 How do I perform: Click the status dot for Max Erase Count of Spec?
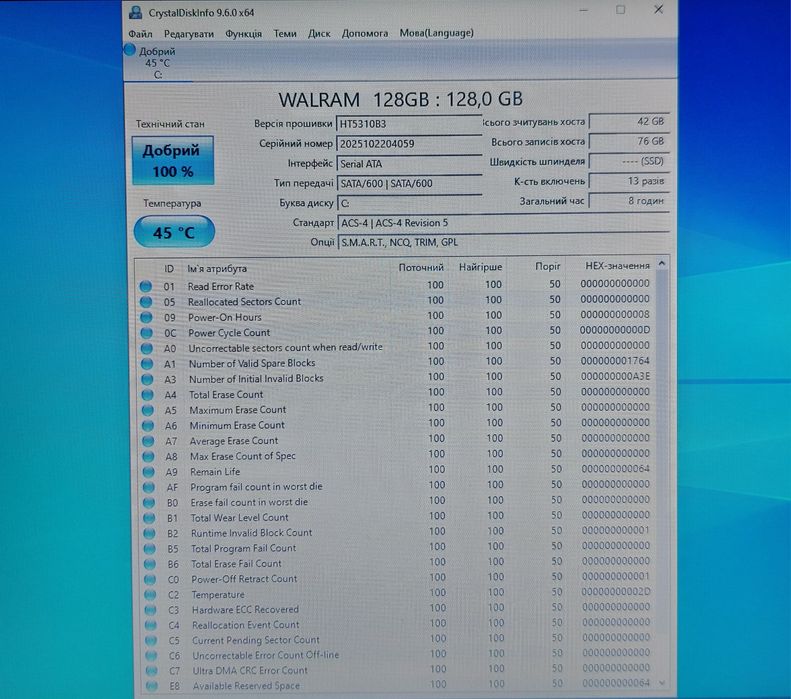(148, 456)
